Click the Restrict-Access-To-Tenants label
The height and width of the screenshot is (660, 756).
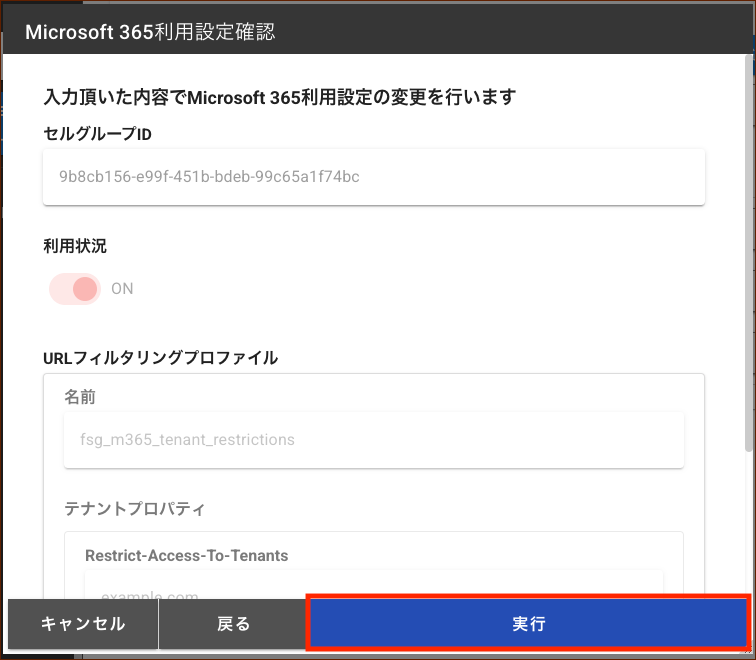coord(187,555)
